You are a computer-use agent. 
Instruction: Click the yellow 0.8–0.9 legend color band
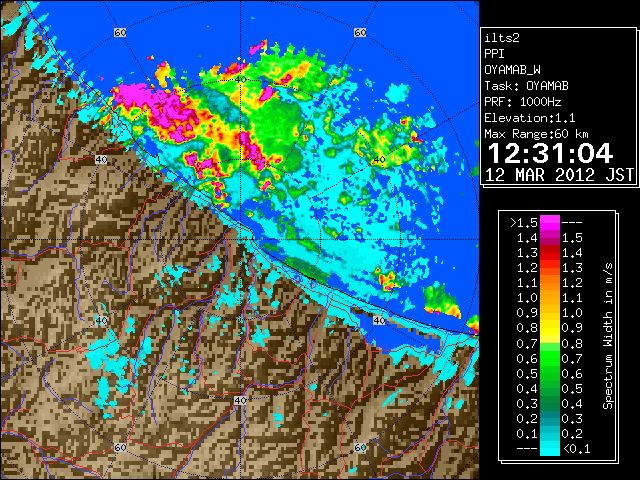[549, 329]
